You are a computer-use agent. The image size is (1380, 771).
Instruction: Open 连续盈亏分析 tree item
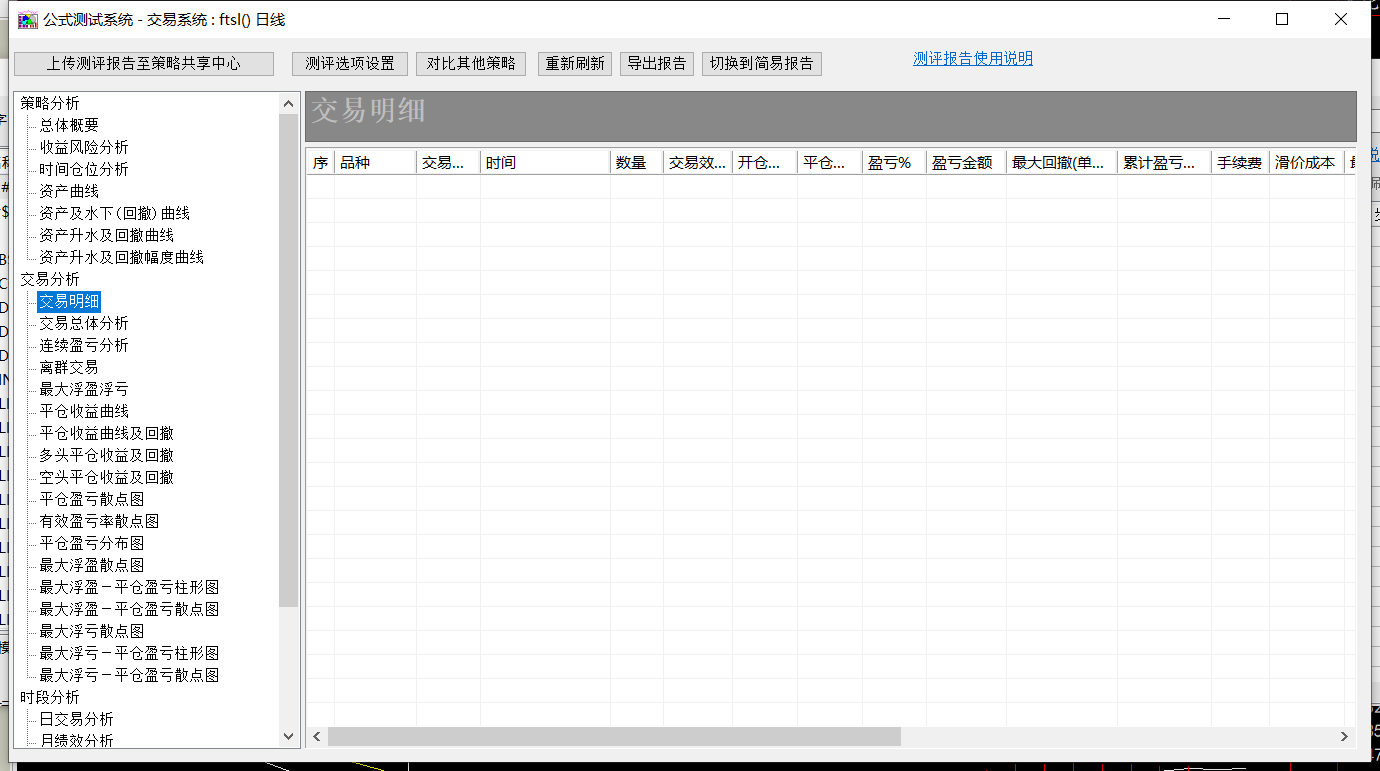coord(84,345)
